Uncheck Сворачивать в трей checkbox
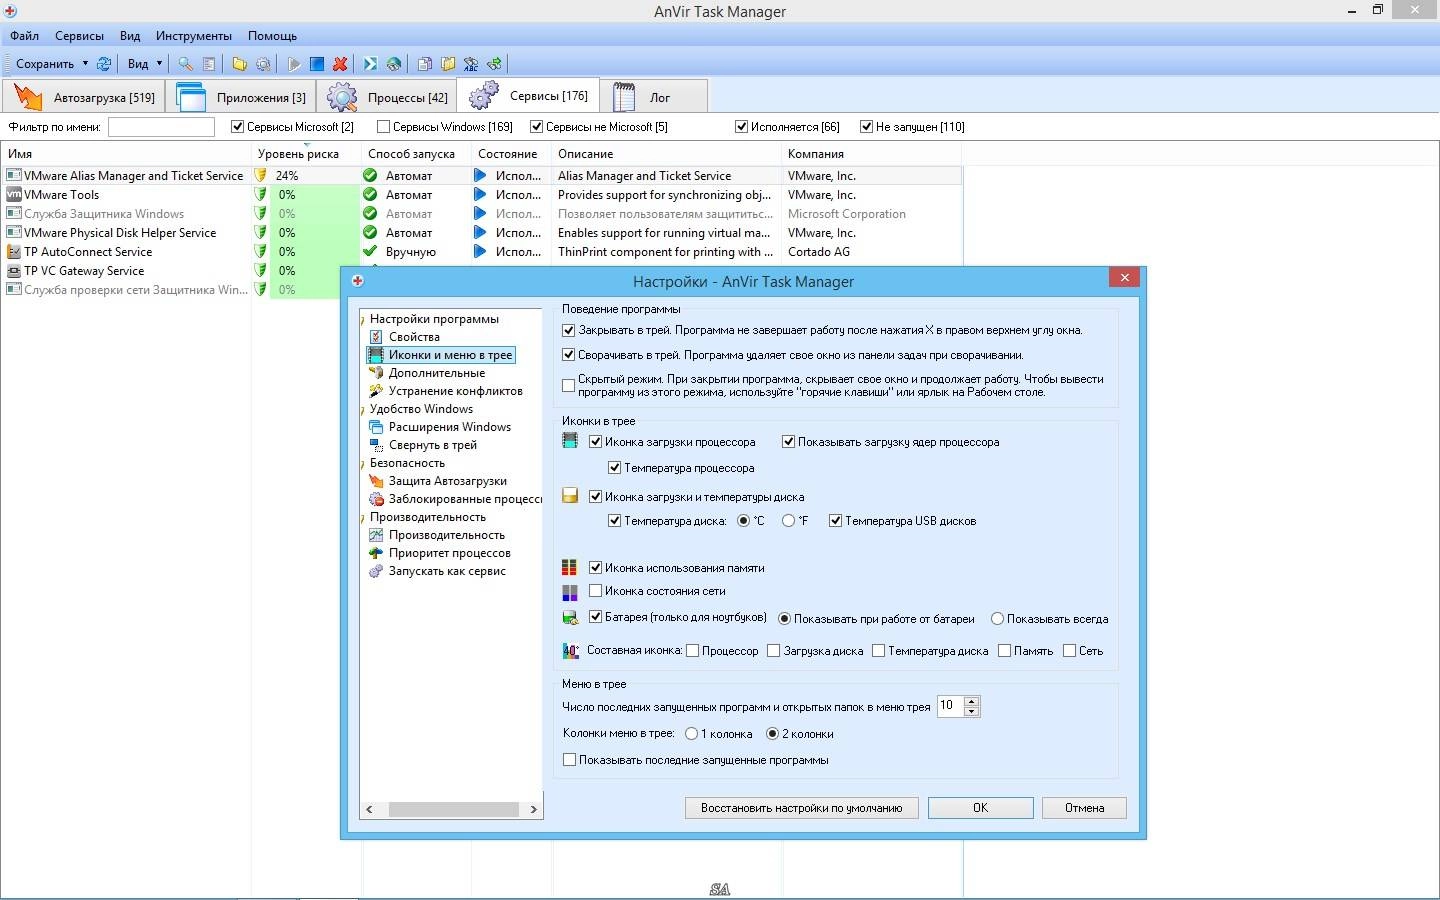Screen dimensions: 1440x900 point(569,355)
